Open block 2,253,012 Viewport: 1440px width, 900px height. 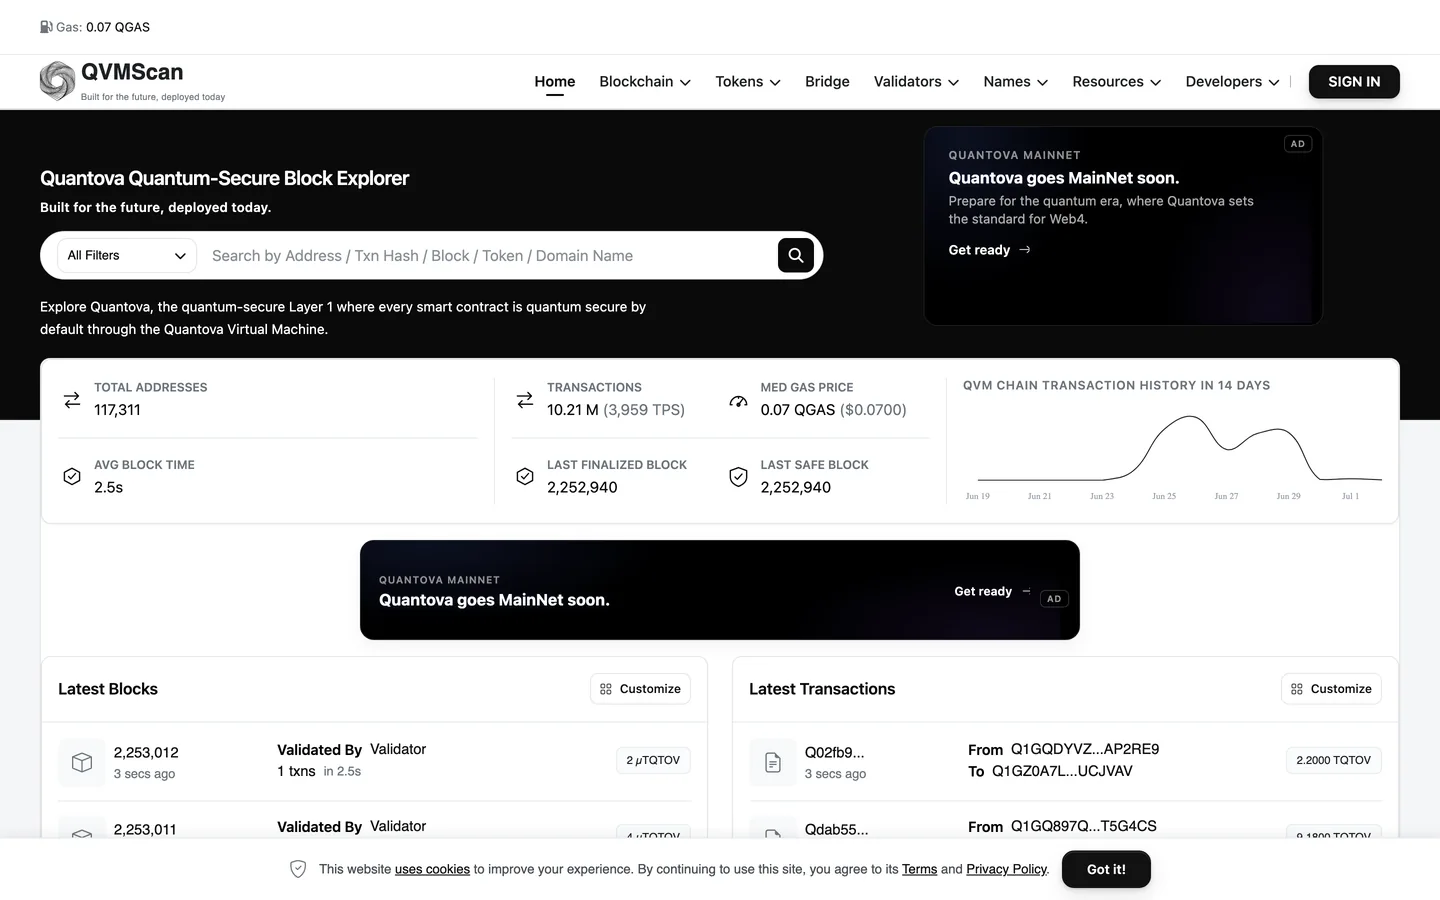146,752
